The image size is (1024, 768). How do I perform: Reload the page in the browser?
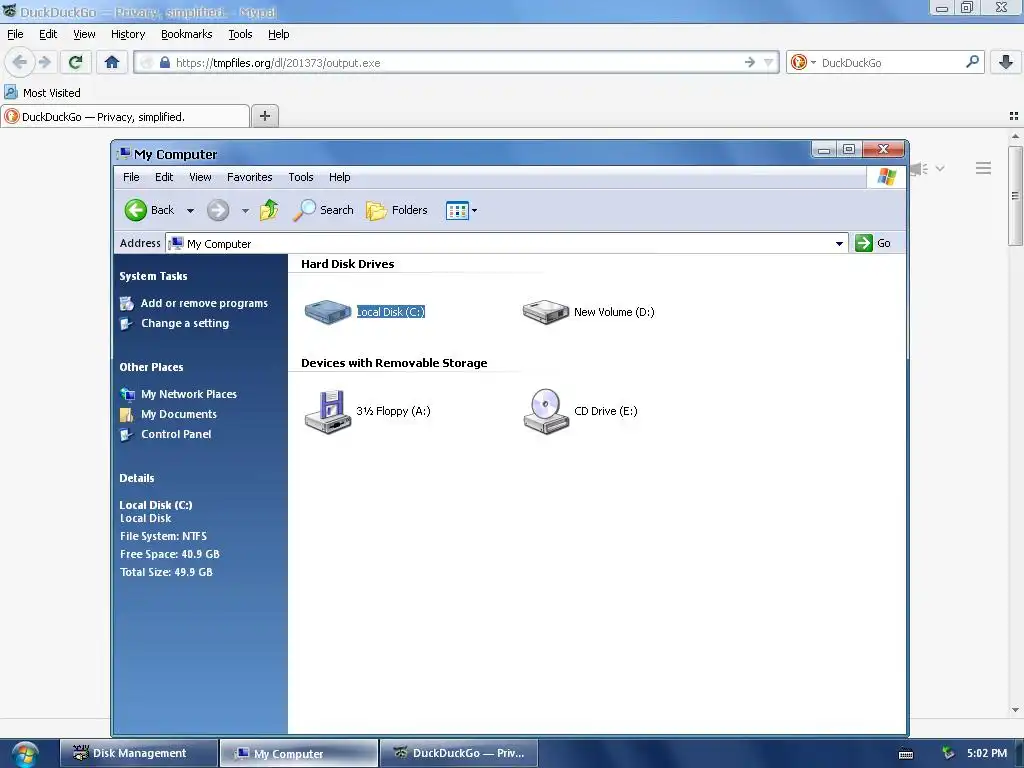click(75, 63)
